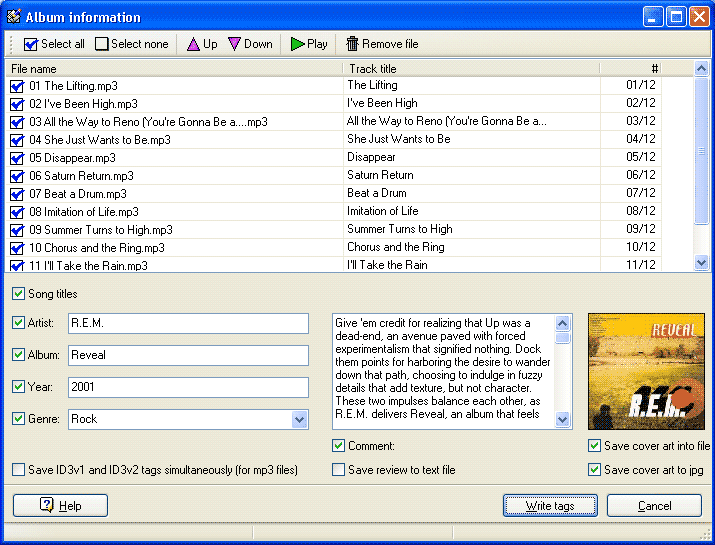Click inside the review comment text box
Image resolution: width=715 pixels, height=545 pixels.
[443, 371]
